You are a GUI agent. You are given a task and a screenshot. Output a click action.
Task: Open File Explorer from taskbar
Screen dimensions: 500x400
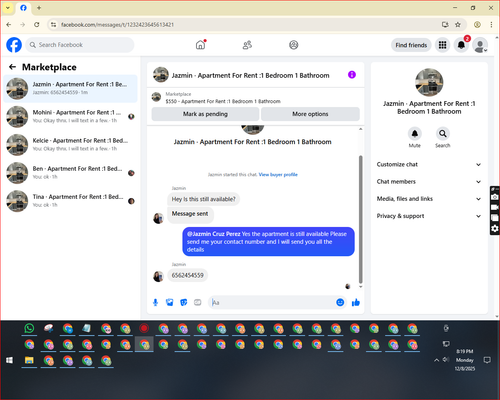pyautogui.click(x=29, y=360)
